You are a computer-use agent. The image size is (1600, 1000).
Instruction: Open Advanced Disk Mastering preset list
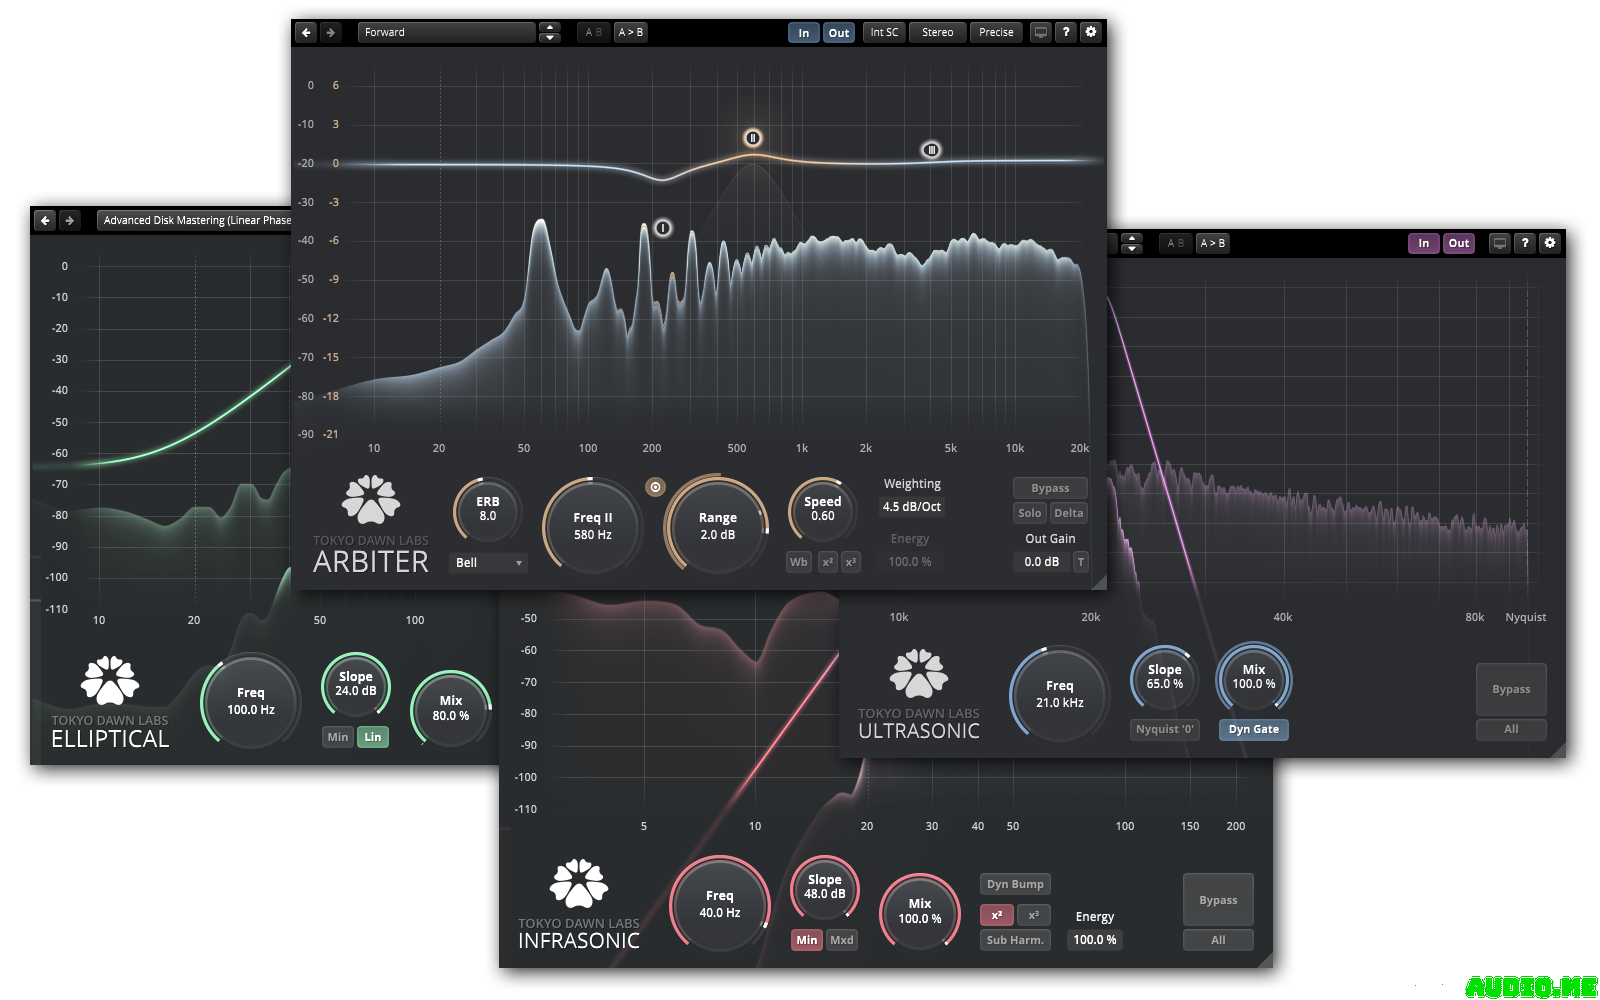click(195, 220)
